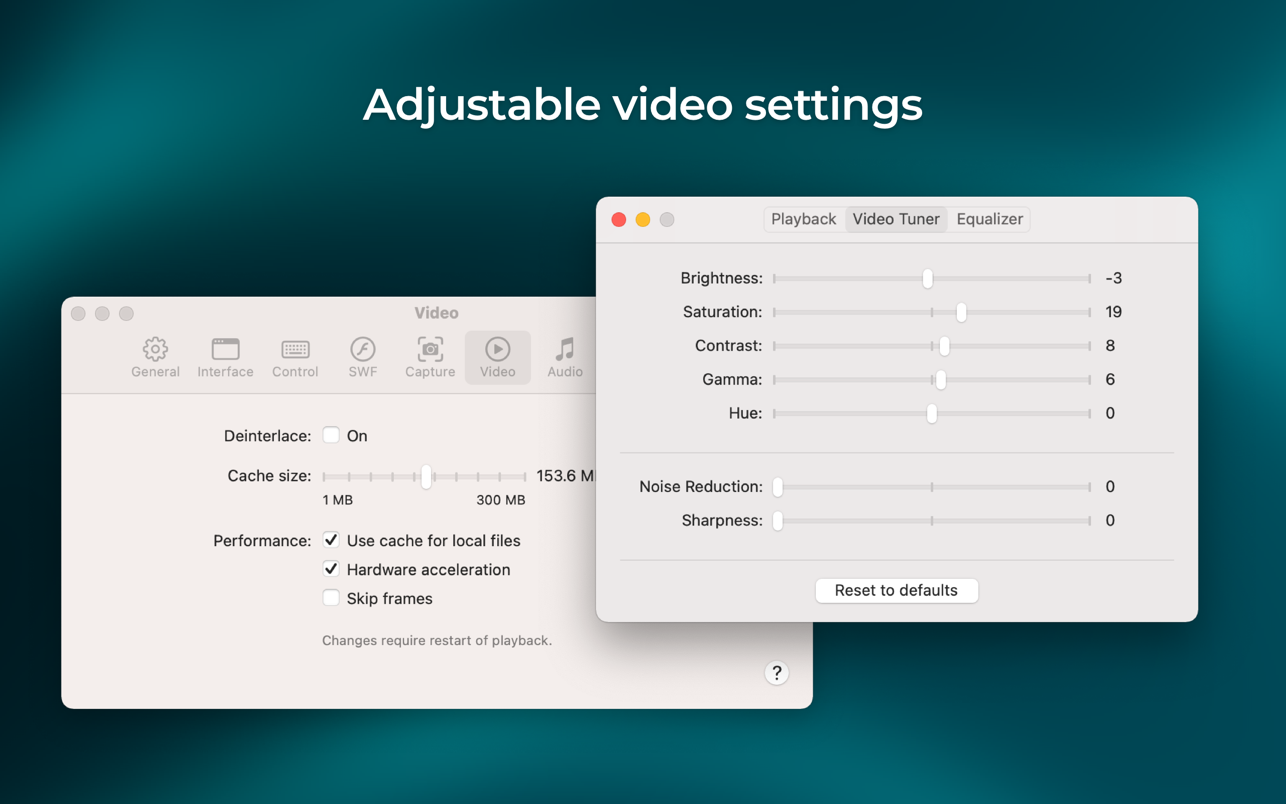Click the Saturation slider knob
Screen dimensions: 1286x804
[961, 312]
